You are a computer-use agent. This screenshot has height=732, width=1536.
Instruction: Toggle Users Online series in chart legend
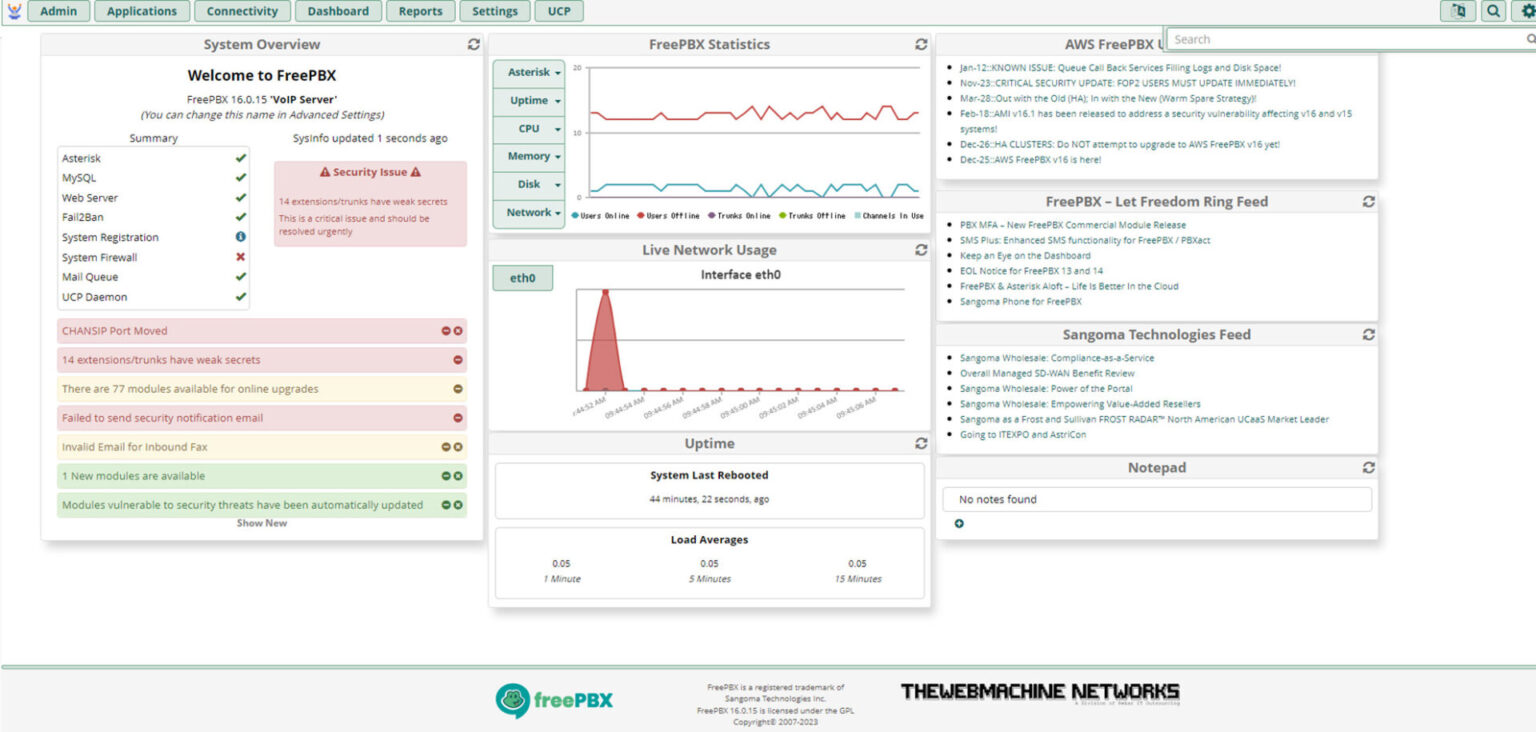(600, 216)
